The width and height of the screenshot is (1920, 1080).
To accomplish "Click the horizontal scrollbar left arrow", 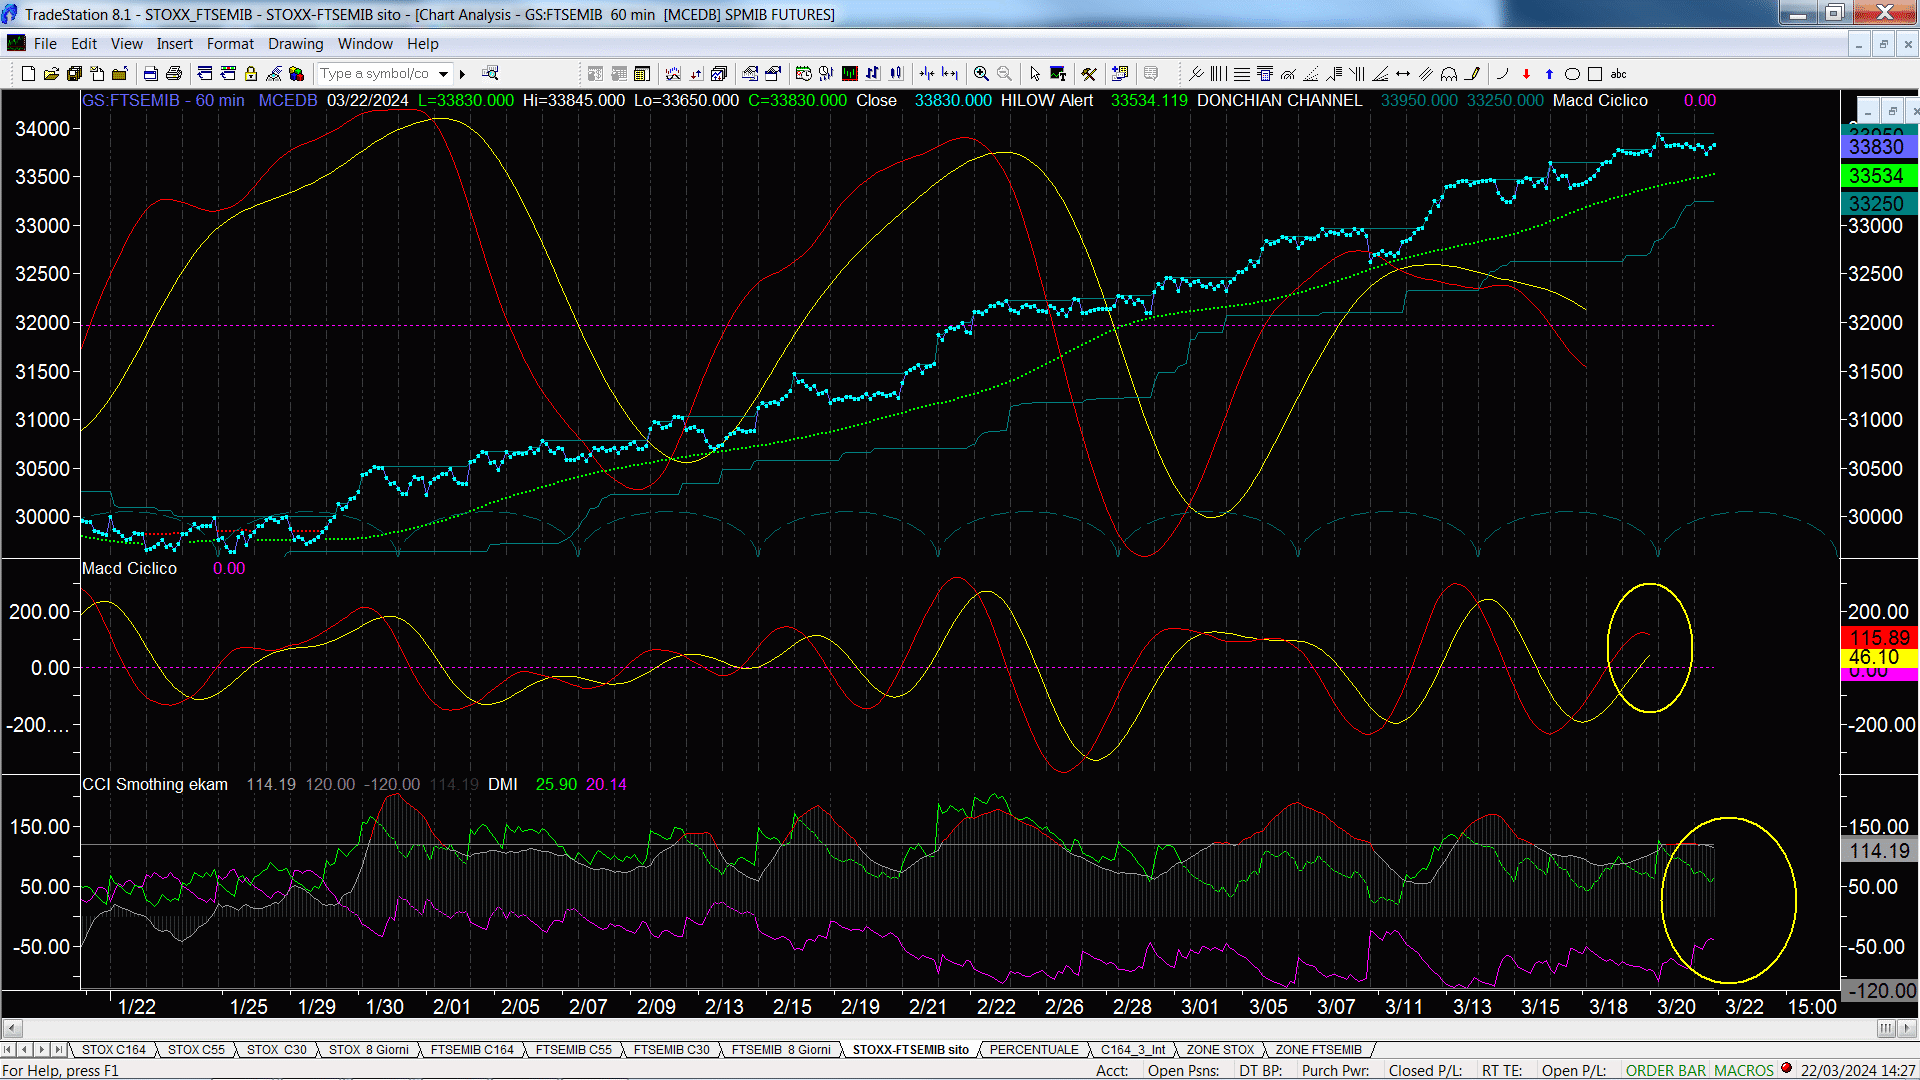I will pyautogui.click(x=12, y=1028).
